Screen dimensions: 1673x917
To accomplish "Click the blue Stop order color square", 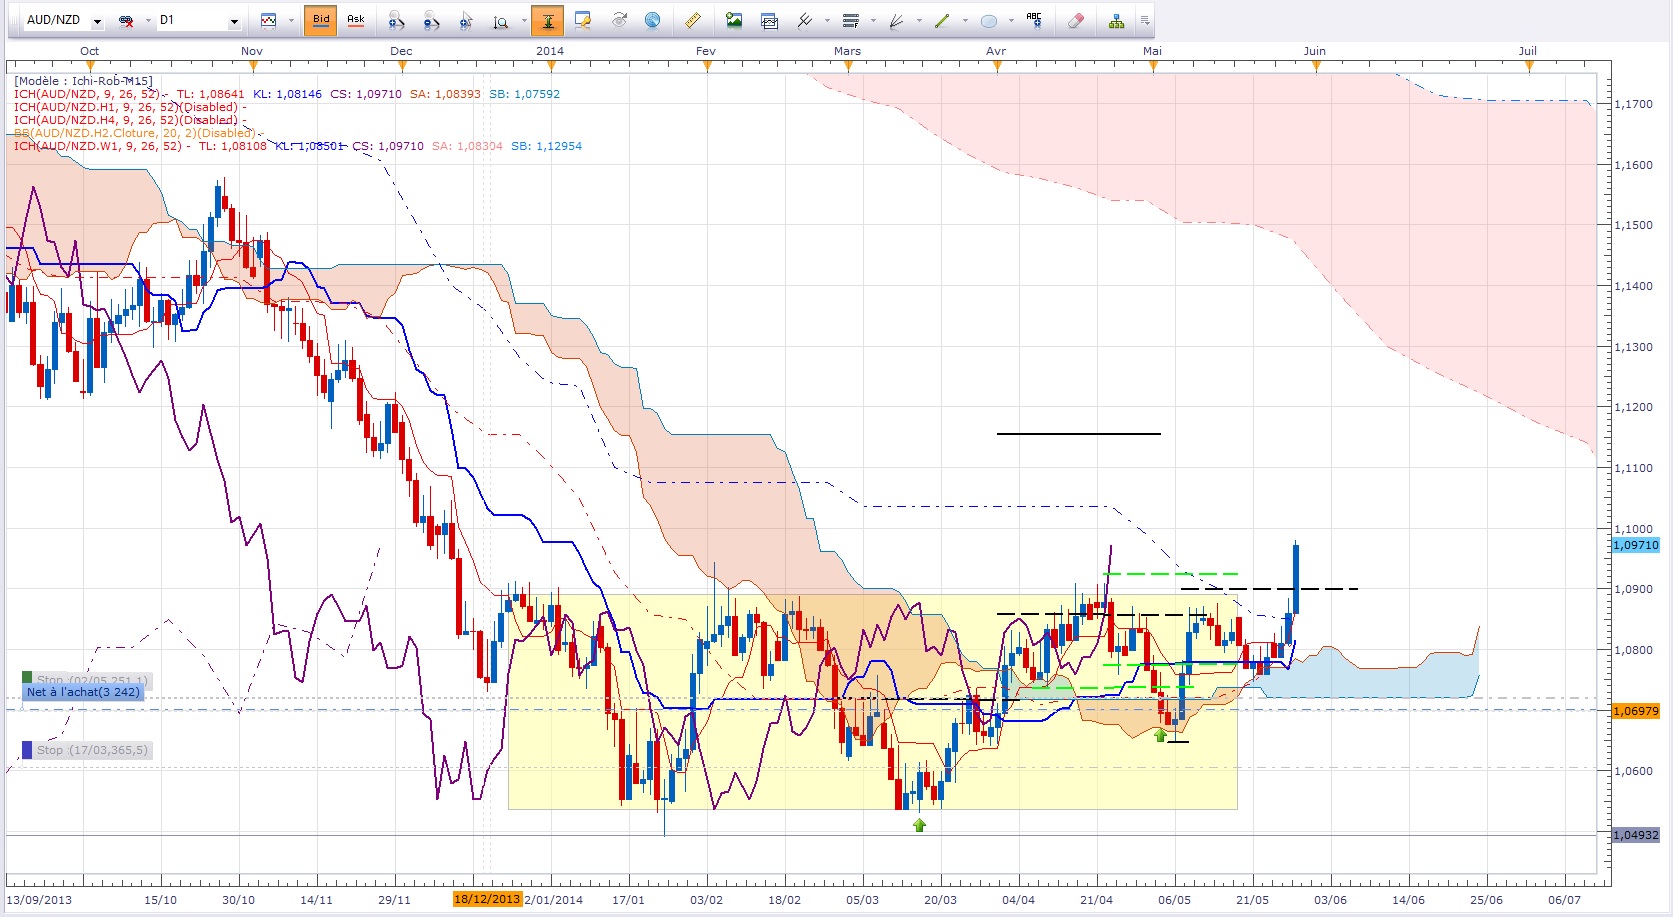I will [x=27, y=750].
